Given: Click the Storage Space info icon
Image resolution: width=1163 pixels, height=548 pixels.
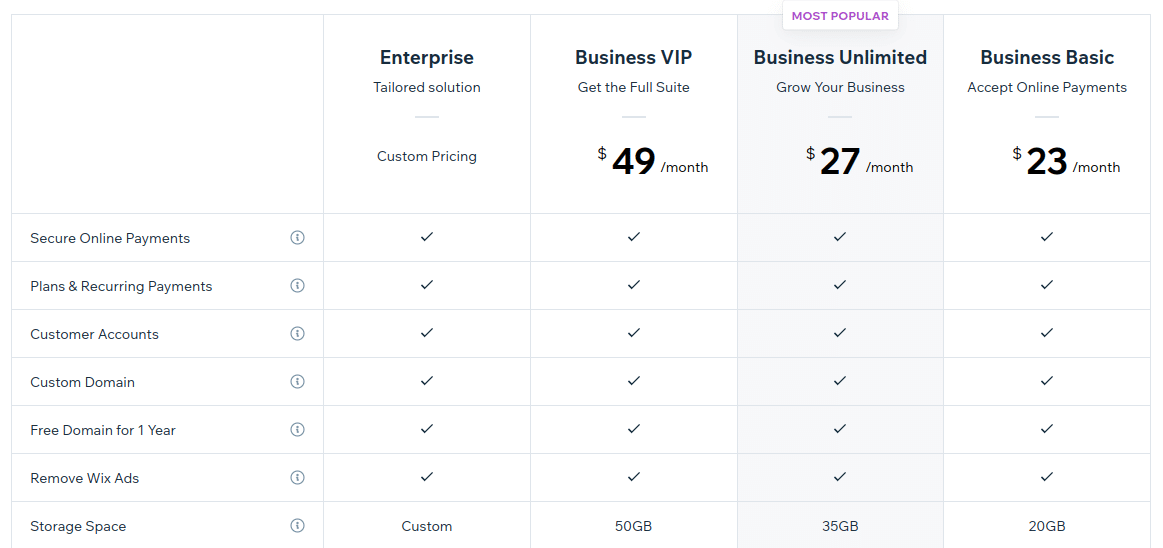Looking at the screenshot, I should [x=297, y=526].
